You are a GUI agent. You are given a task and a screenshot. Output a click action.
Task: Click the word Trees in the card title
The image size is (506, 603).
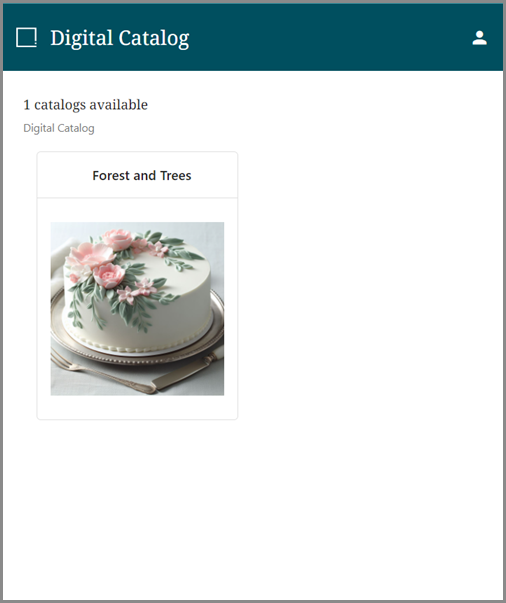pyautogui.click(x=176, y=175)
